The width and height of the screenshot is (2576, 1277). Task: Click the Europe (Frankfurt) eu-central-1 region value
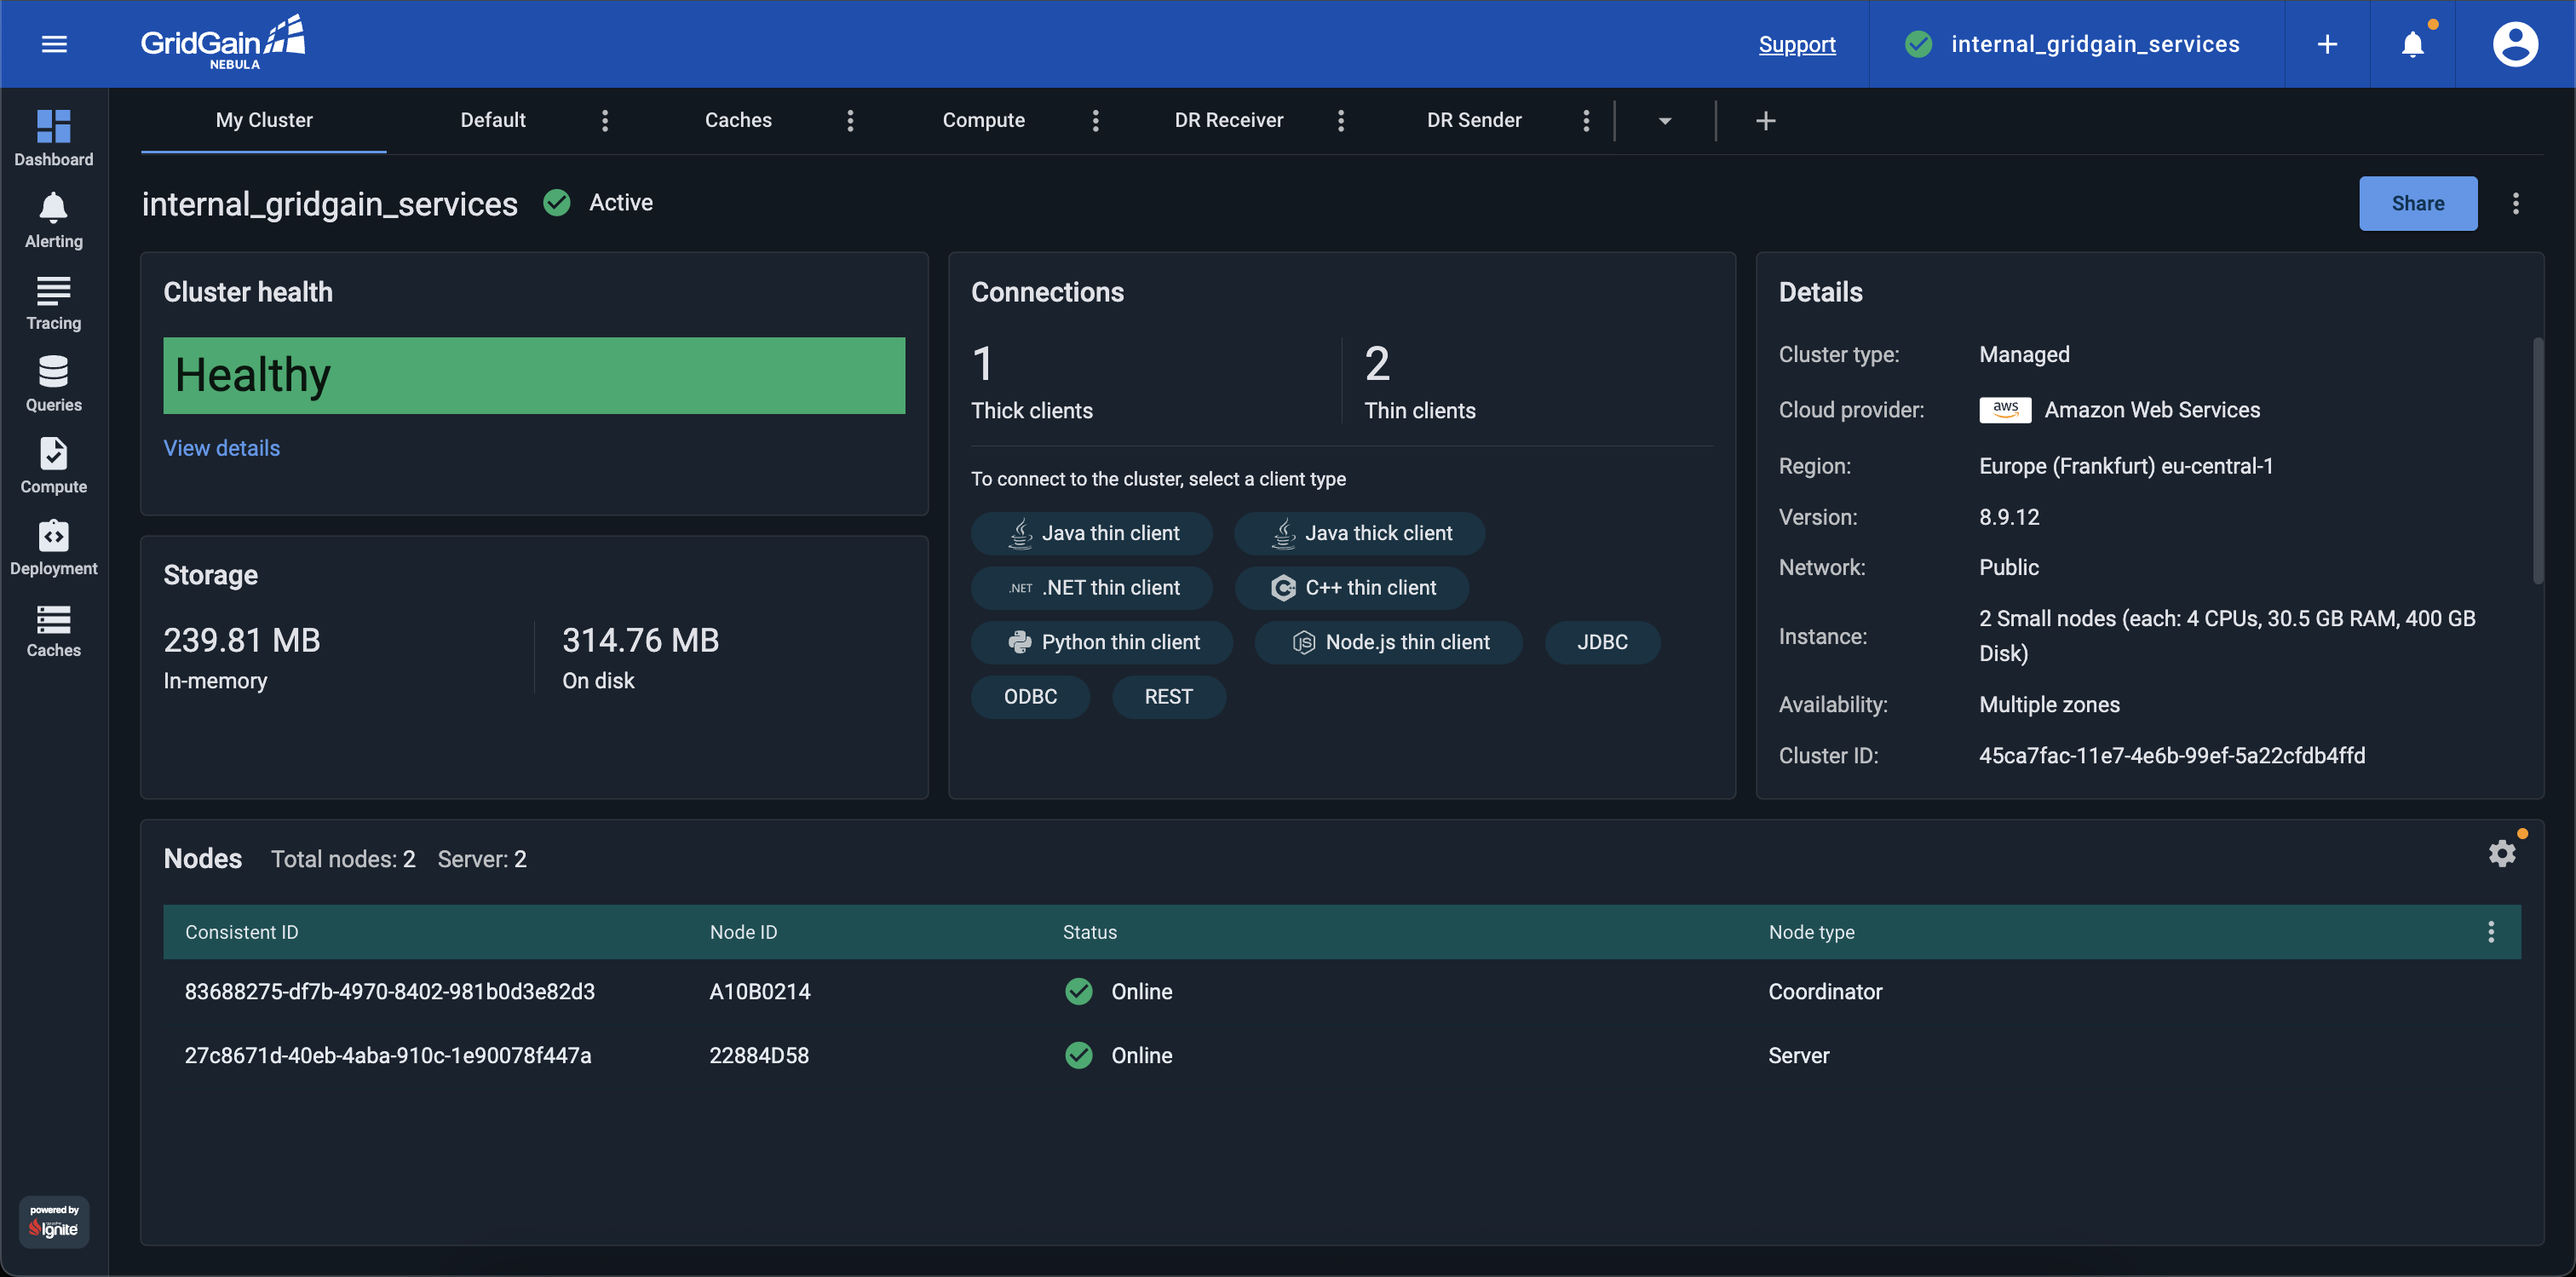pos(2126,466)
